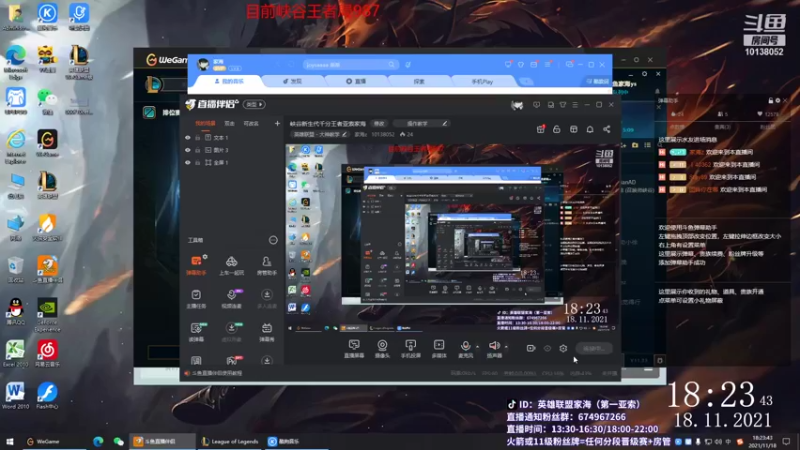Screen dimensions: 800x450
Task: Switch to the second scene tab 竖屏
Action: point(230,123)
